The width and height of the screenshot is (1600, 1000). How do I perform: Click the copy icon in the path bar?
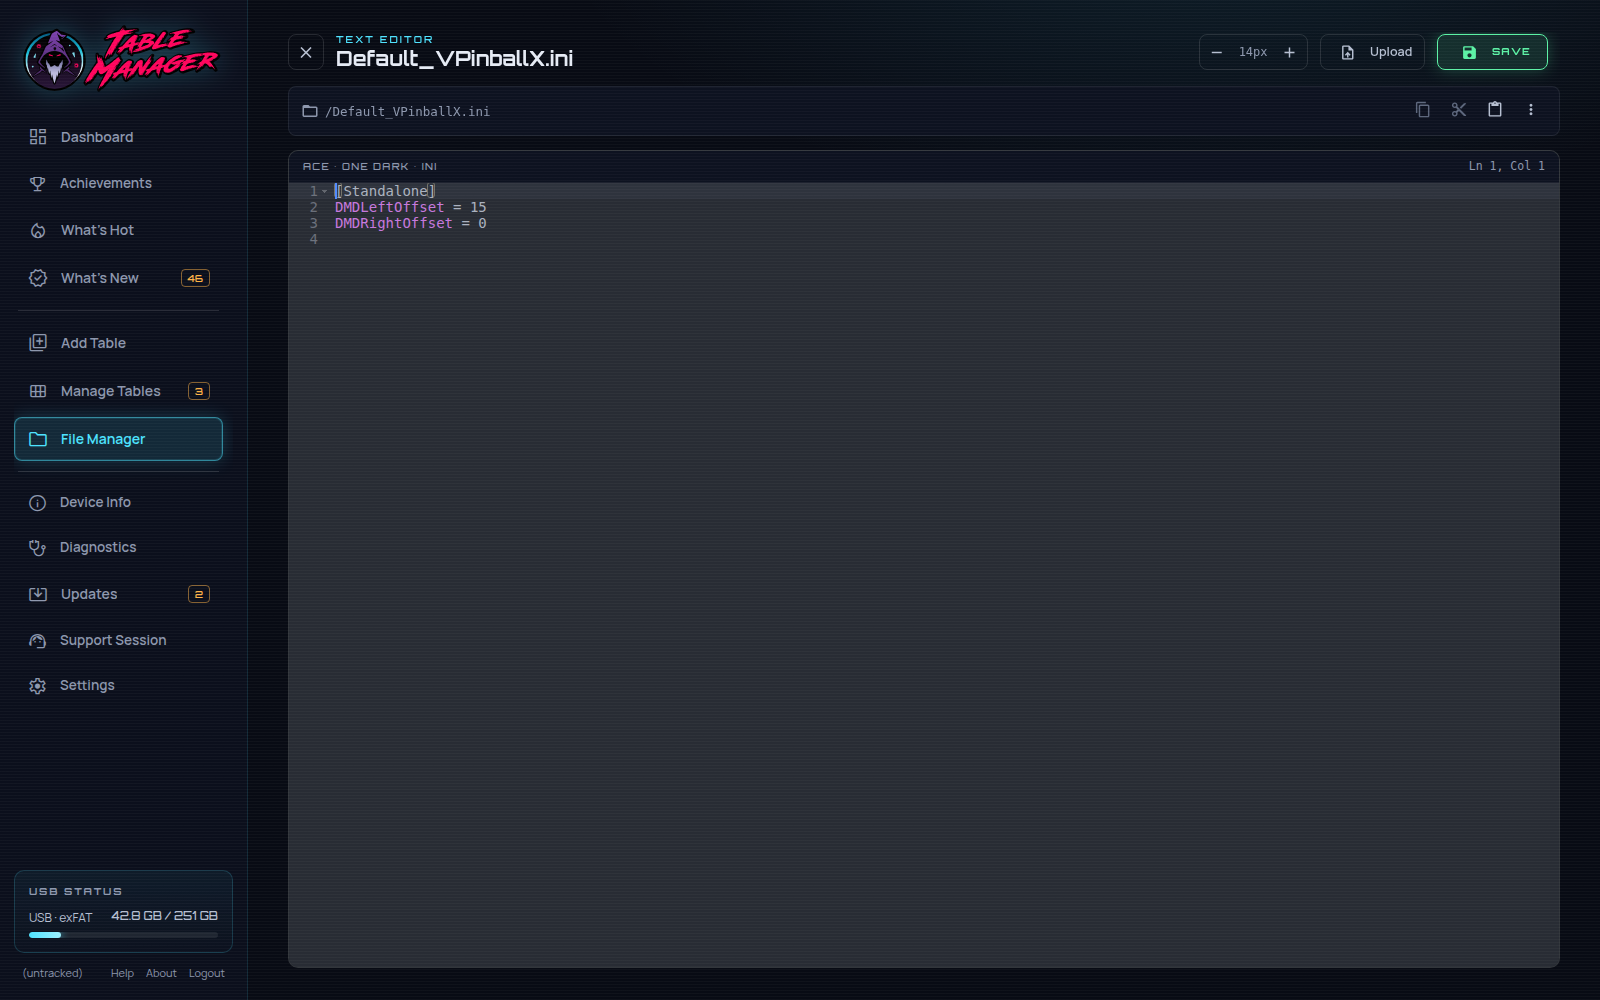(x=1422, y=110)
